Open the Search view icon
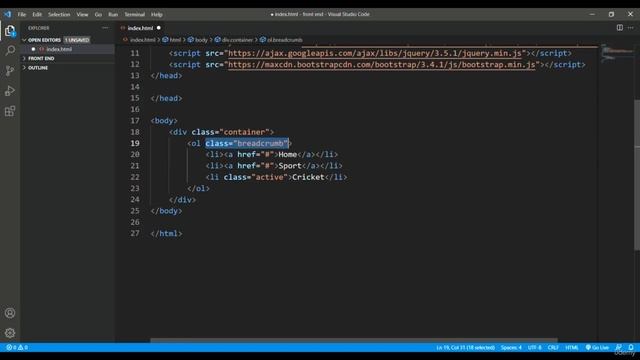 (x=10, y=51)
